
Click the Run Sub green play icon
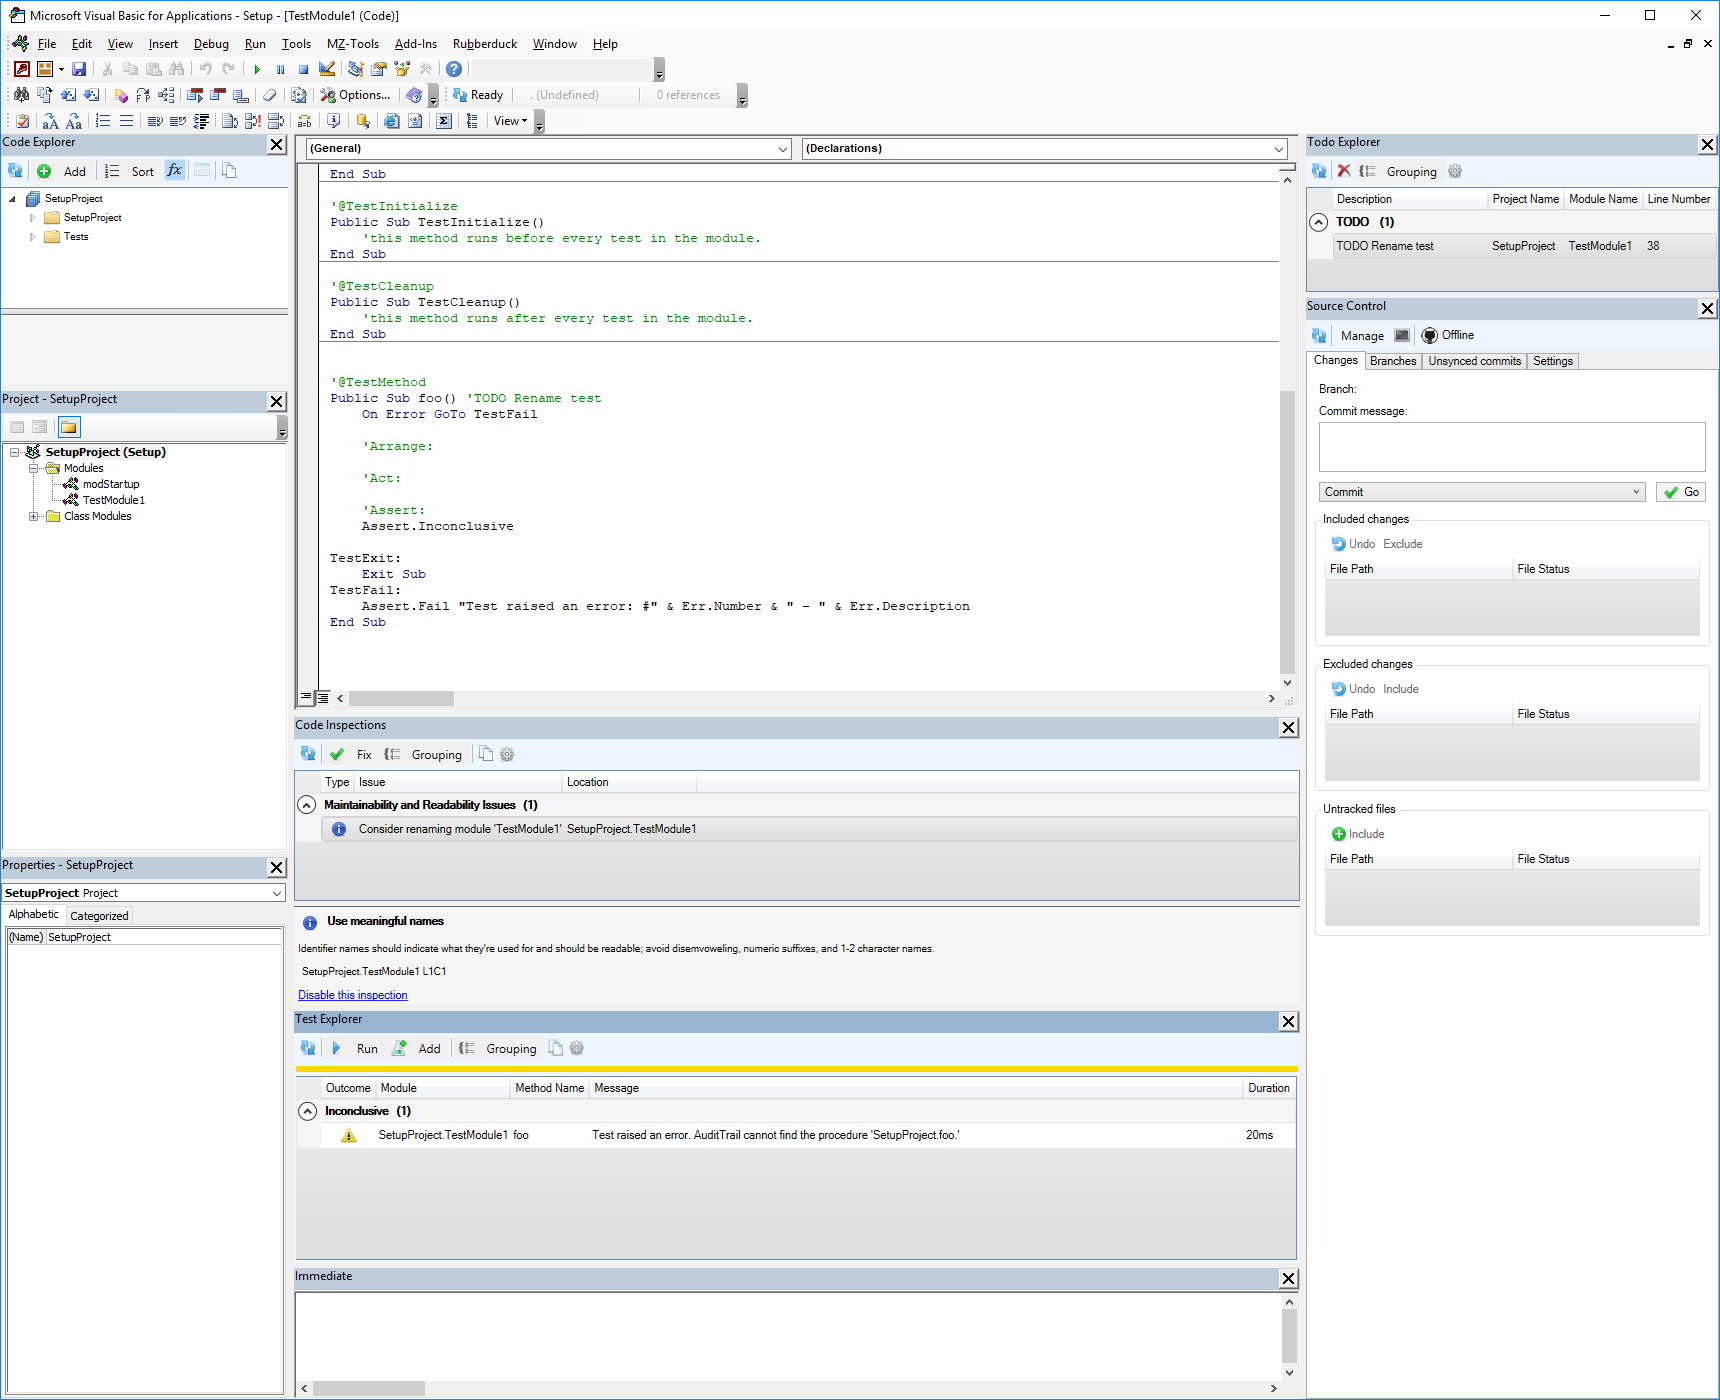[x=257, y=69]
